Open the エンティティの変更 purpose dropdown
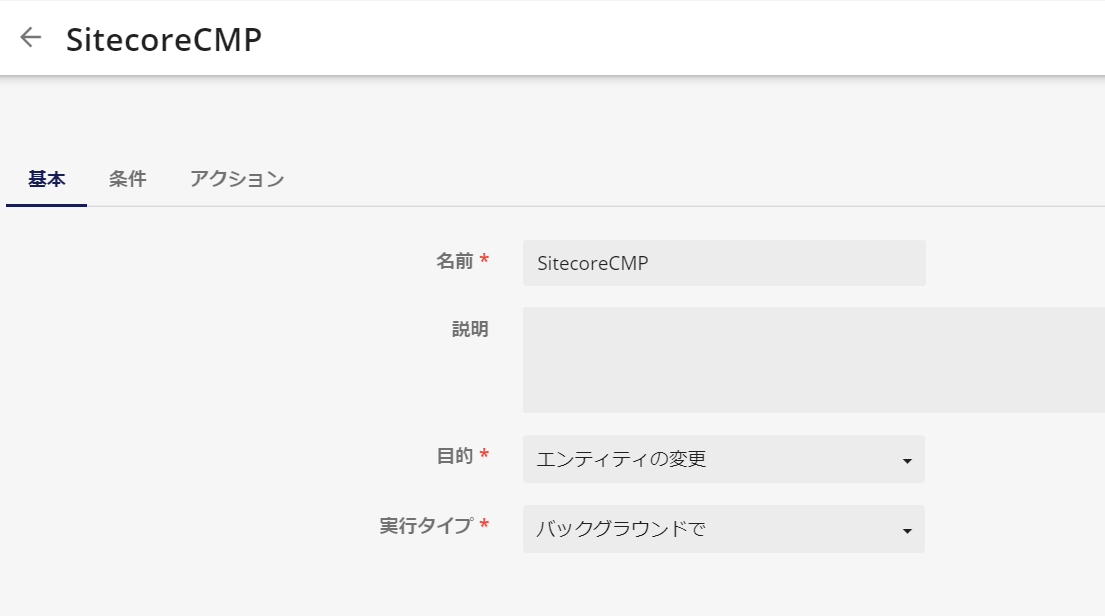Screen dimensions: 1105x616 (x=723, y=459)
